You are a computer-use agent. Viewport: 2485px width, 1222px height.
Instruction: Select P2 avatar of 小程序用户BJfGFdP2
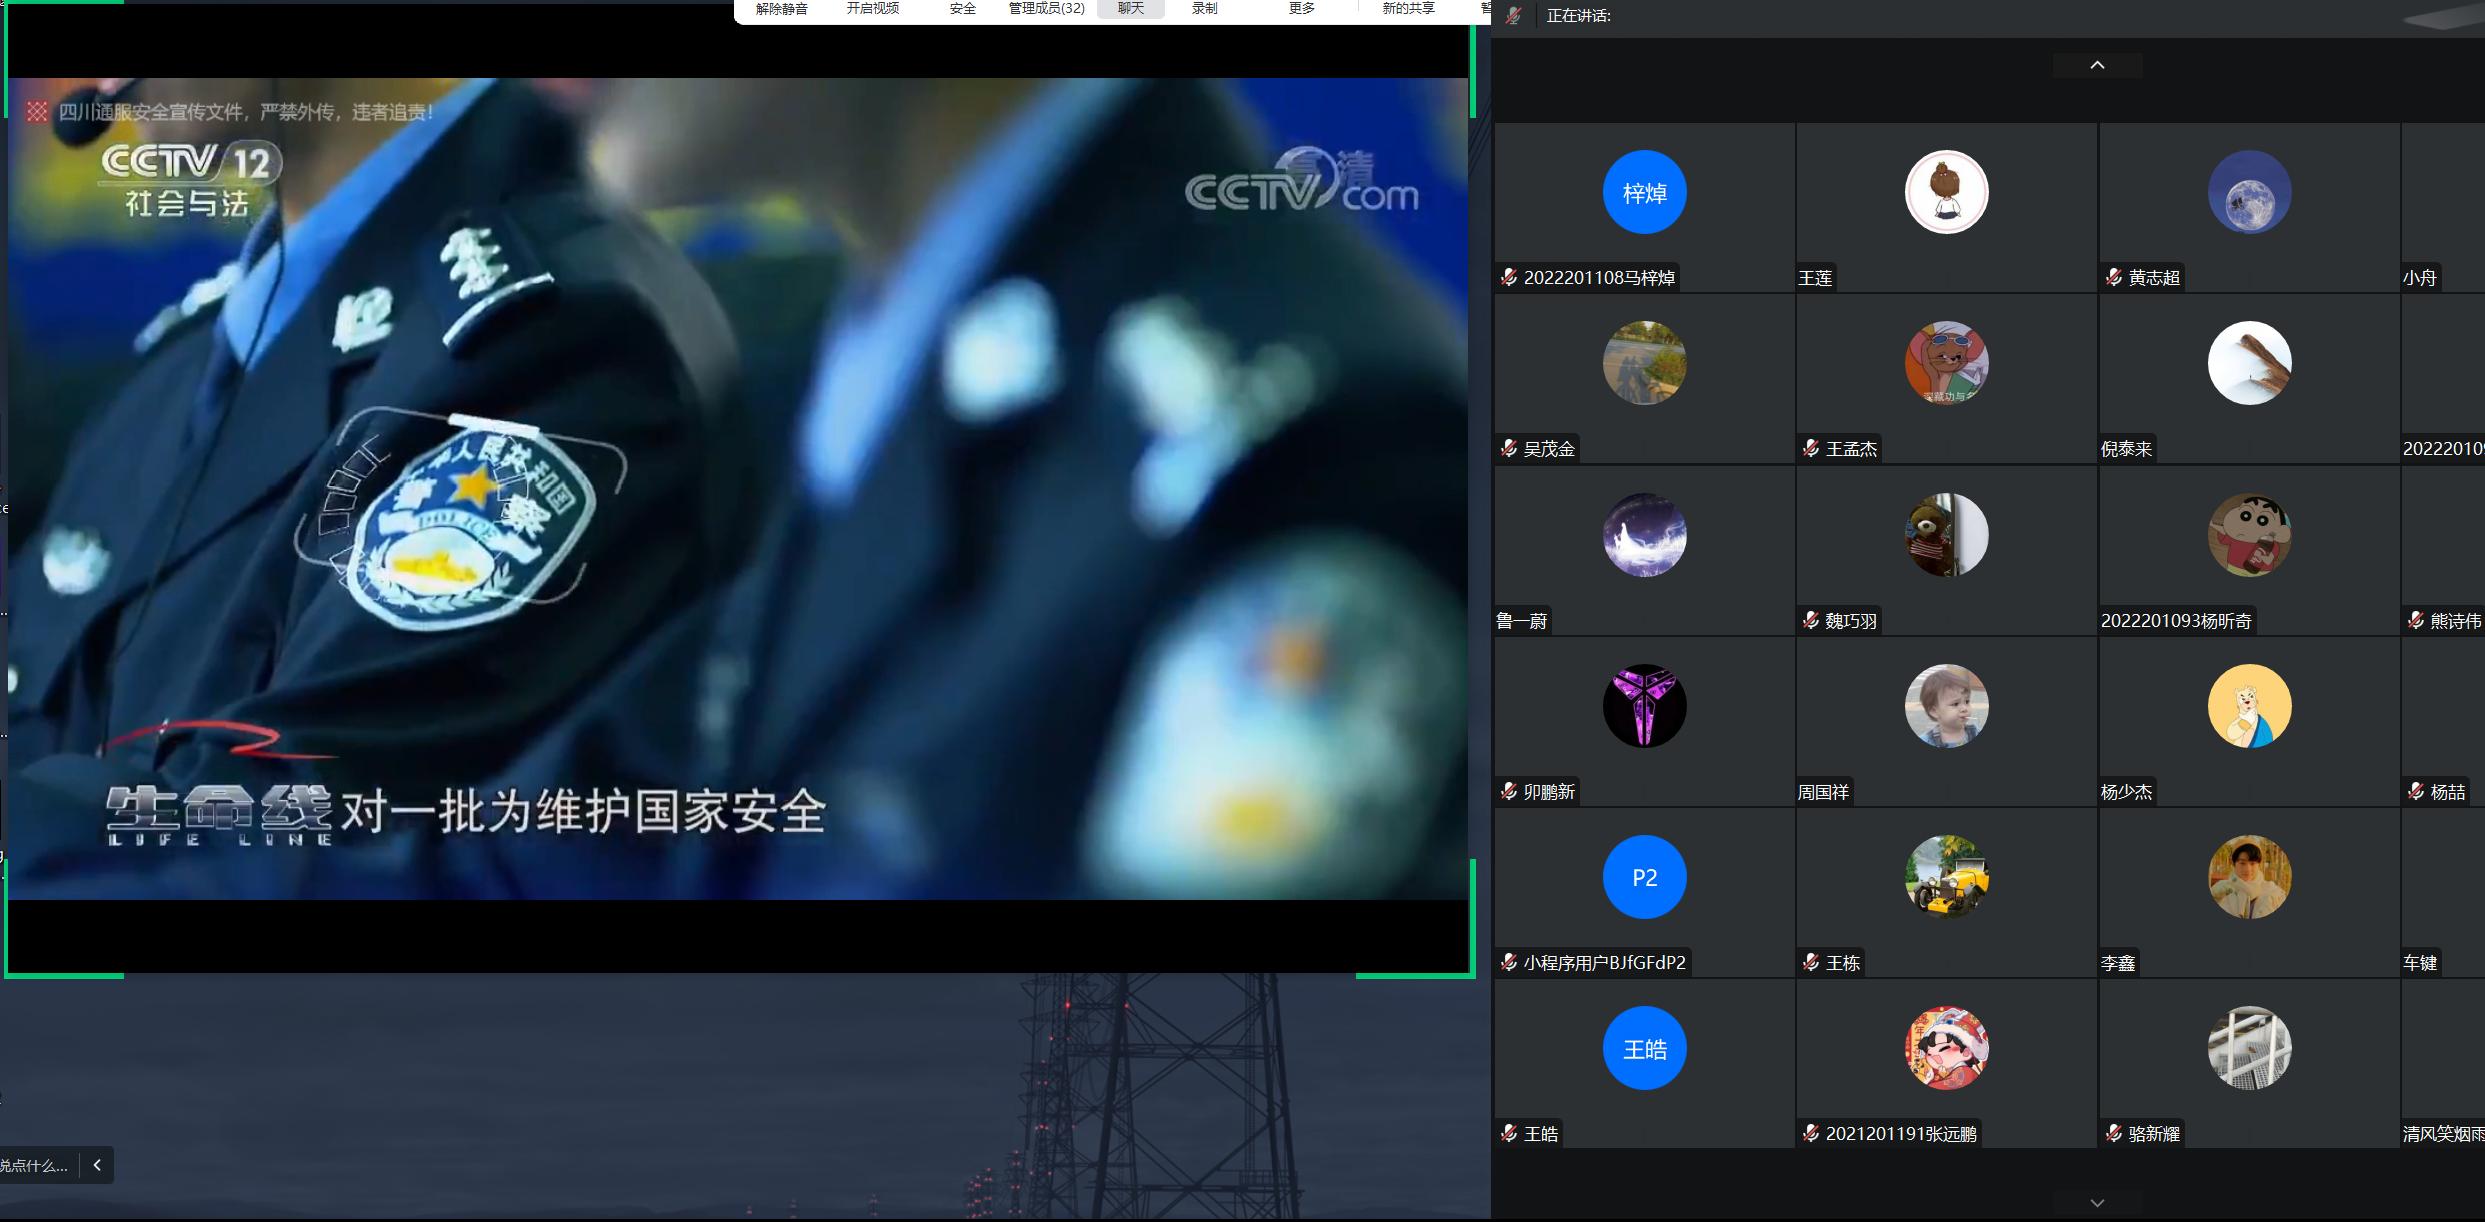tap(1644, 877)
